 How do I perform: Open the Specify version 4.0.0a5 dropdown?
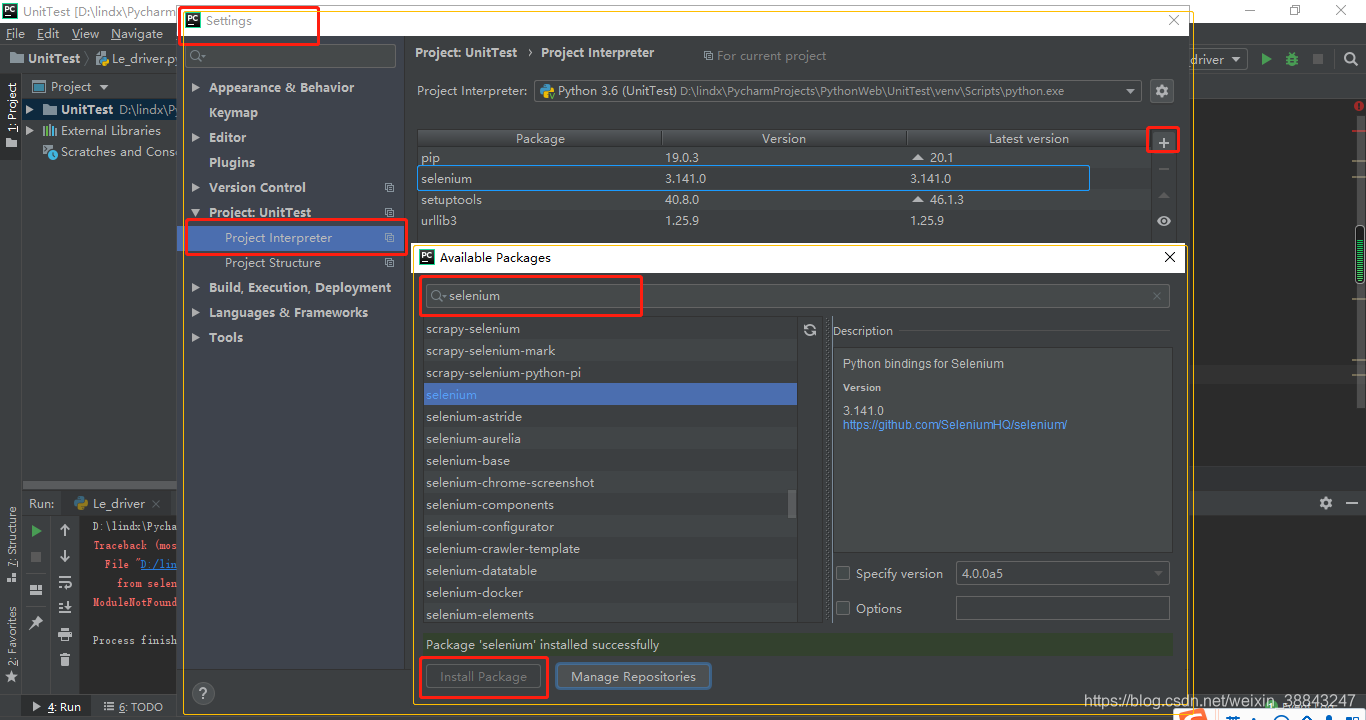[1063, 574]
